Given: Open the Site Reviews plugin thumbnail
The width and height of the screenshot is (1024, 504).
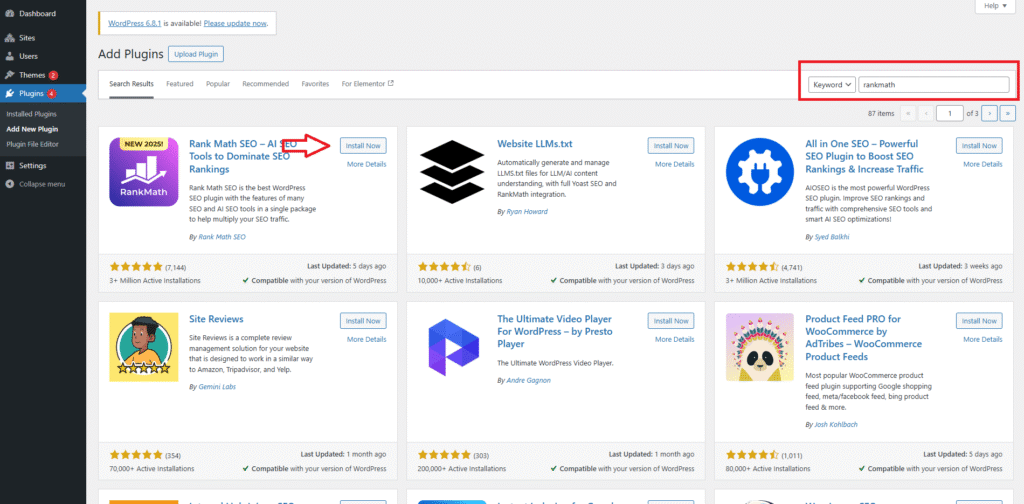Looking at the screenshot, I should click(144, 347).
